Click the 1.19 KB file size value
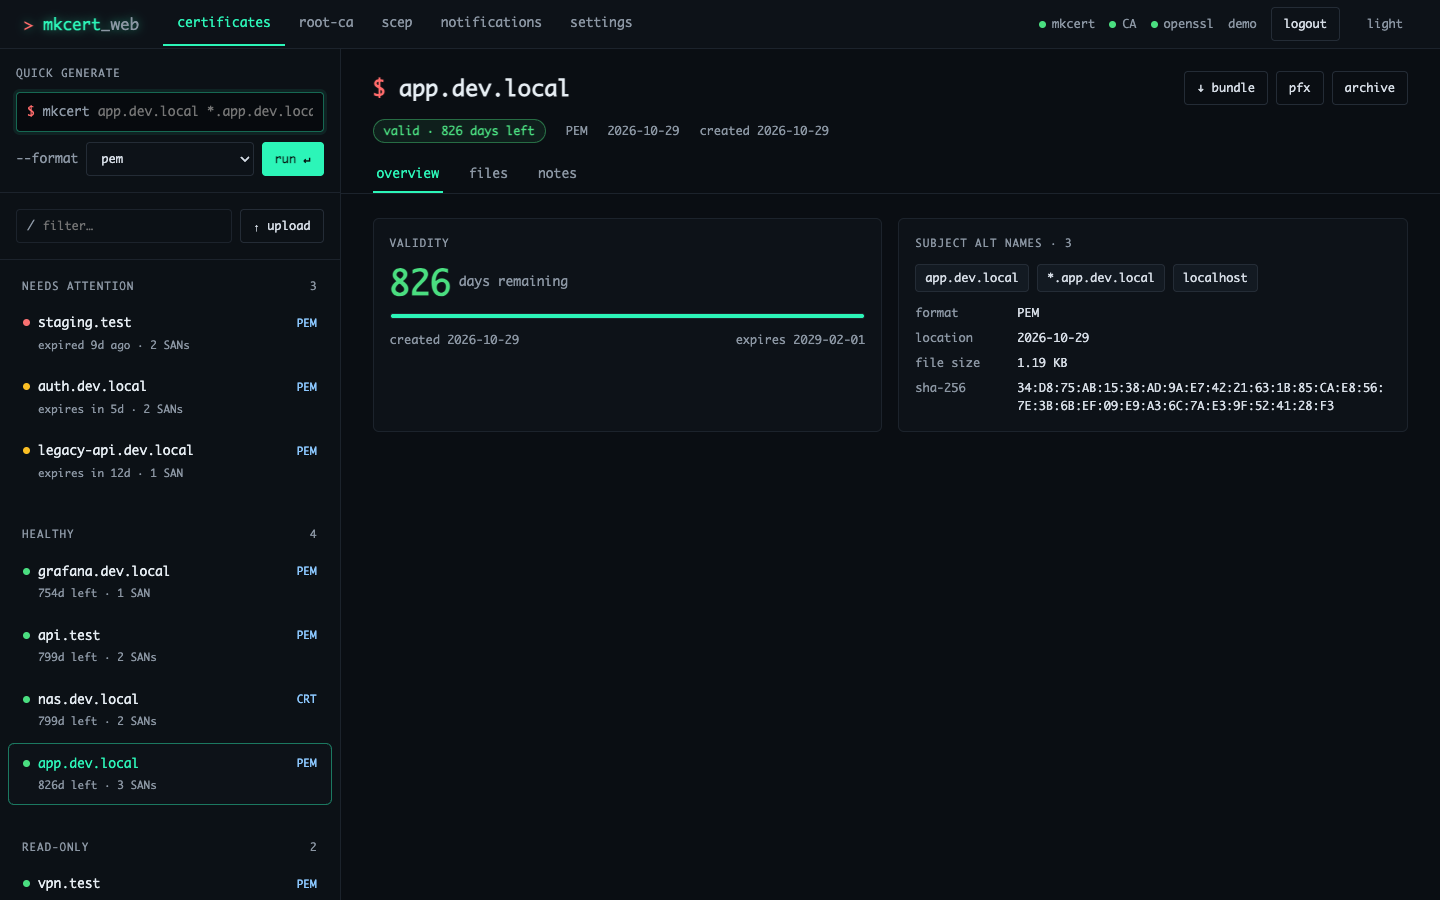This screenshot has height=900, width=1440. (x=1042, y=363)
